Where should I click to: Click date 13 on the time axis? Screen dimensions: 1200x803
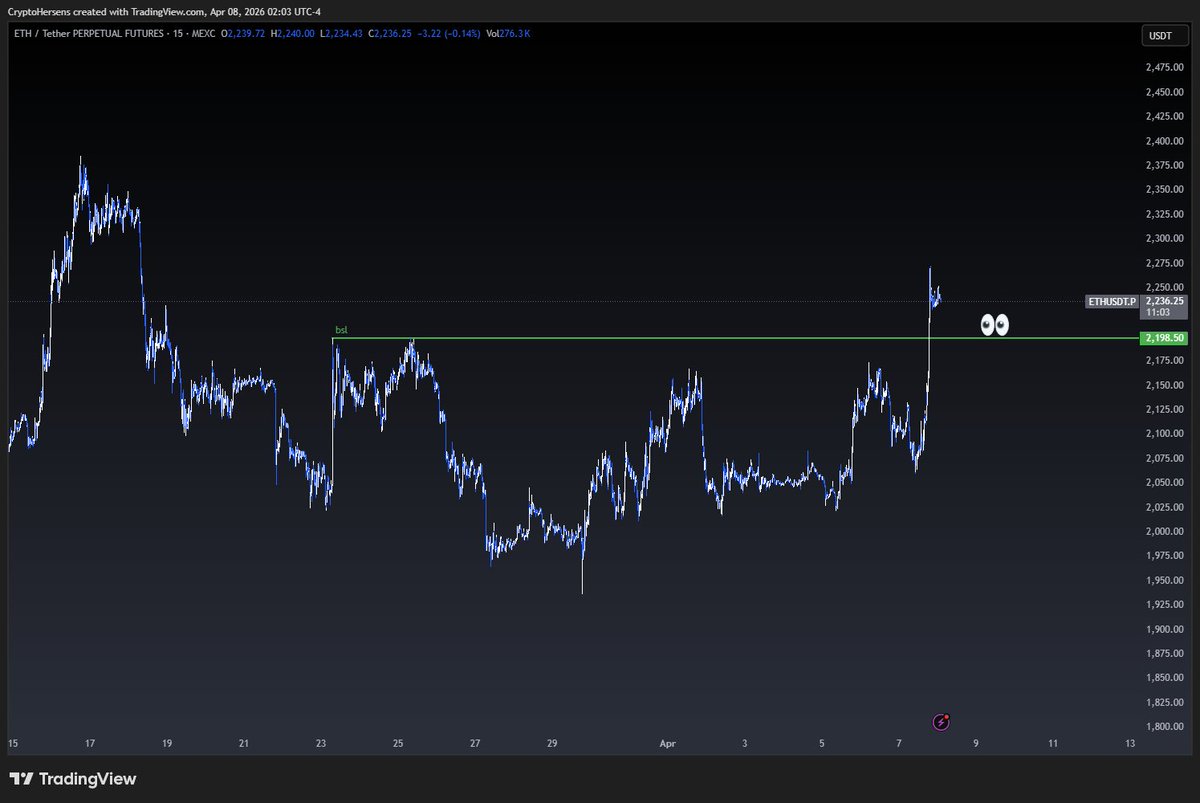click(1130, 744)
